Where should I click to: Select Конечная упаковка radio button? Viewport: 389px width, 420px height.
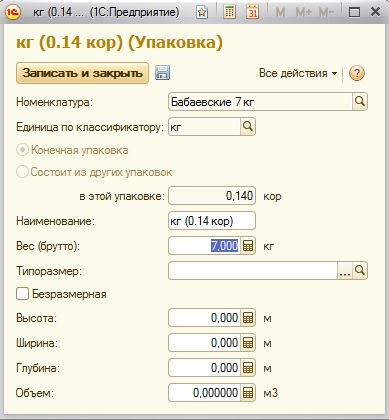point(22,150)
